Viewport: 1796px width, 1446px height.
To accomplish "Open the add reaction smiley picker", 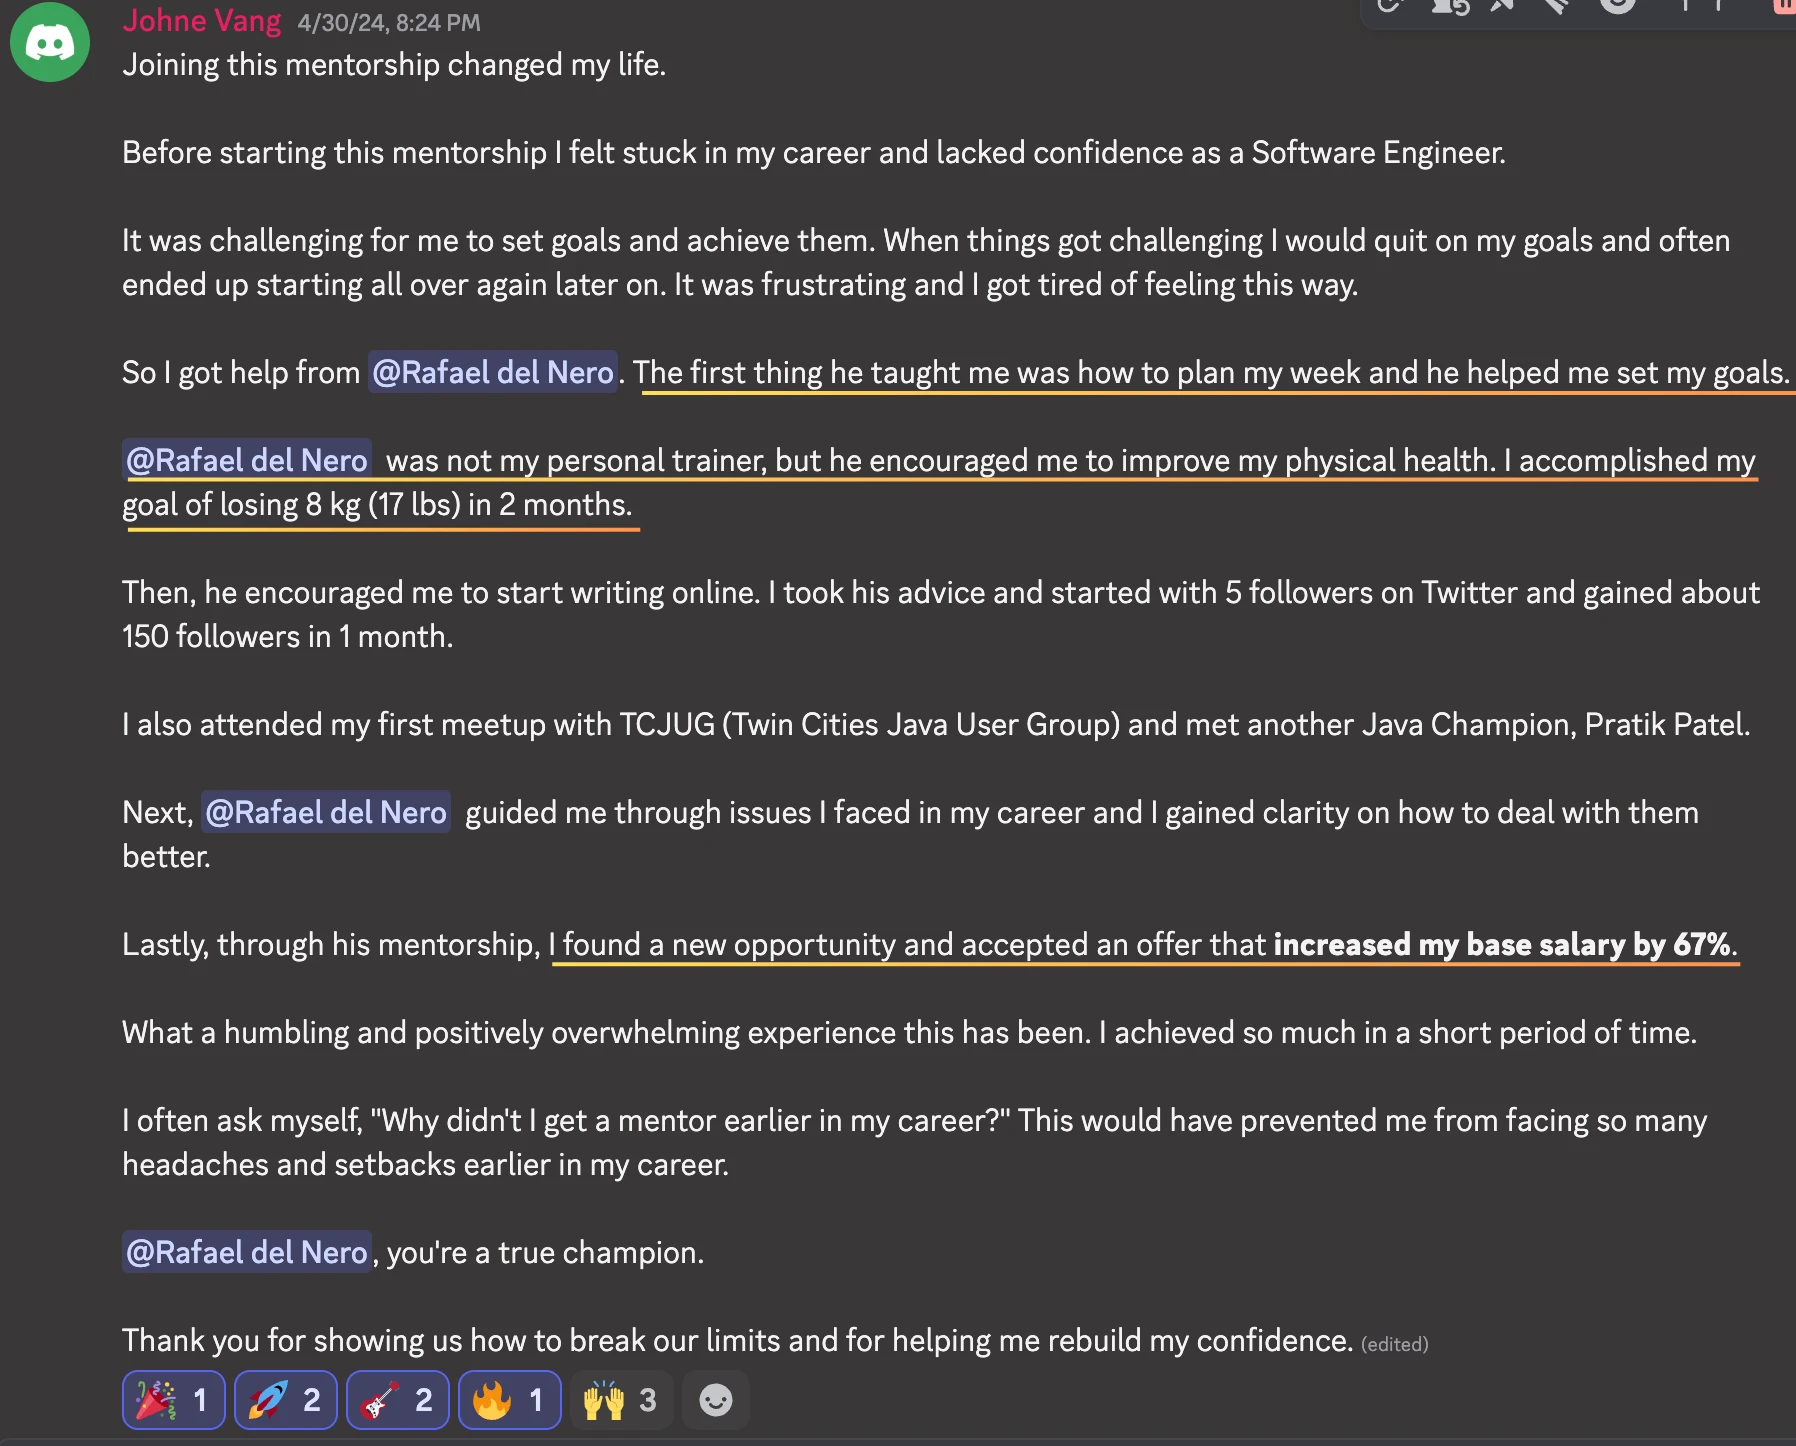I will point(715,1400).
